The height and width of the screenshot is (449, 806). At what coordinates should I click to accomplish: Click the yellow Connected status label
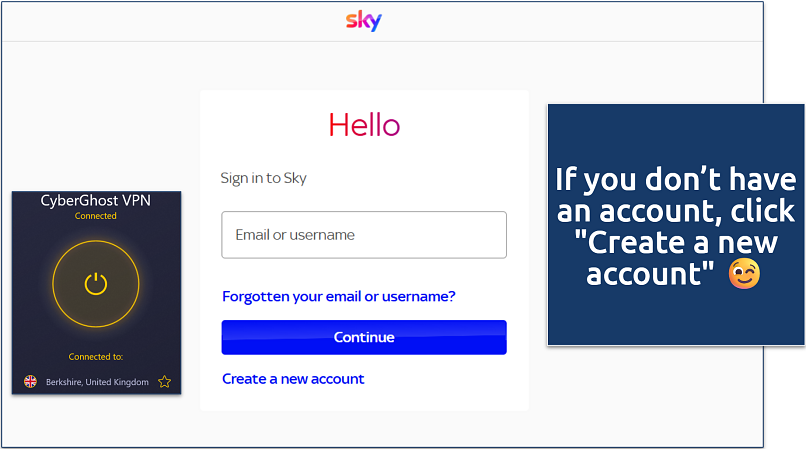pos(96,216)
